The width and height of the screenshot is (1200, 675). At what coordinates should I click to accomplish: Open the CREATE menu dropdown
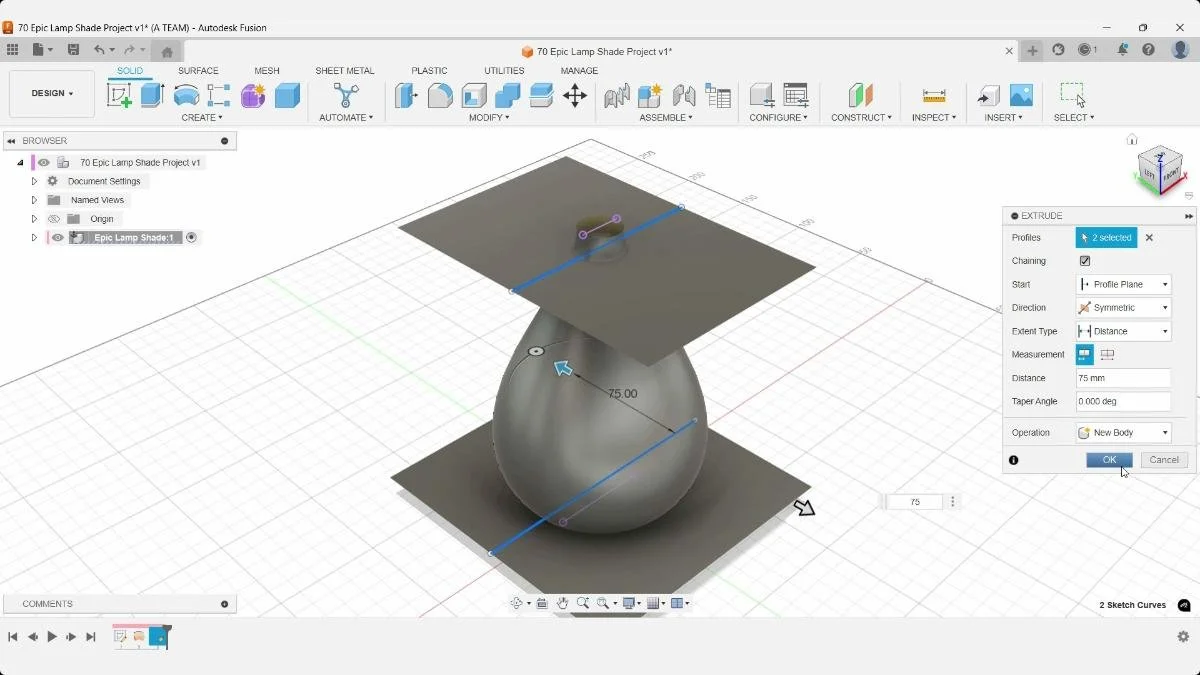click(x=201, y=118)
